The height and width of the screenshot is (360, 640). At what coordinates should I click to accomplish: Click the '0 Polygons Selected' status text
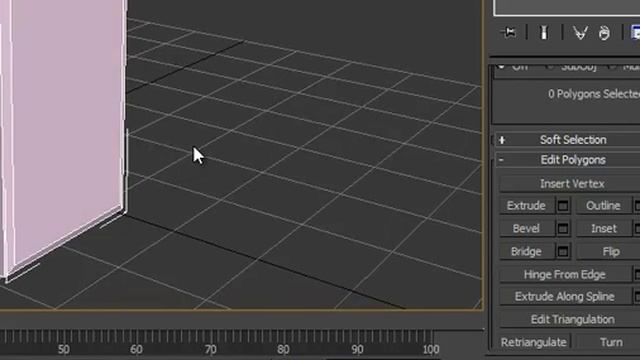[x=594, y=94]
